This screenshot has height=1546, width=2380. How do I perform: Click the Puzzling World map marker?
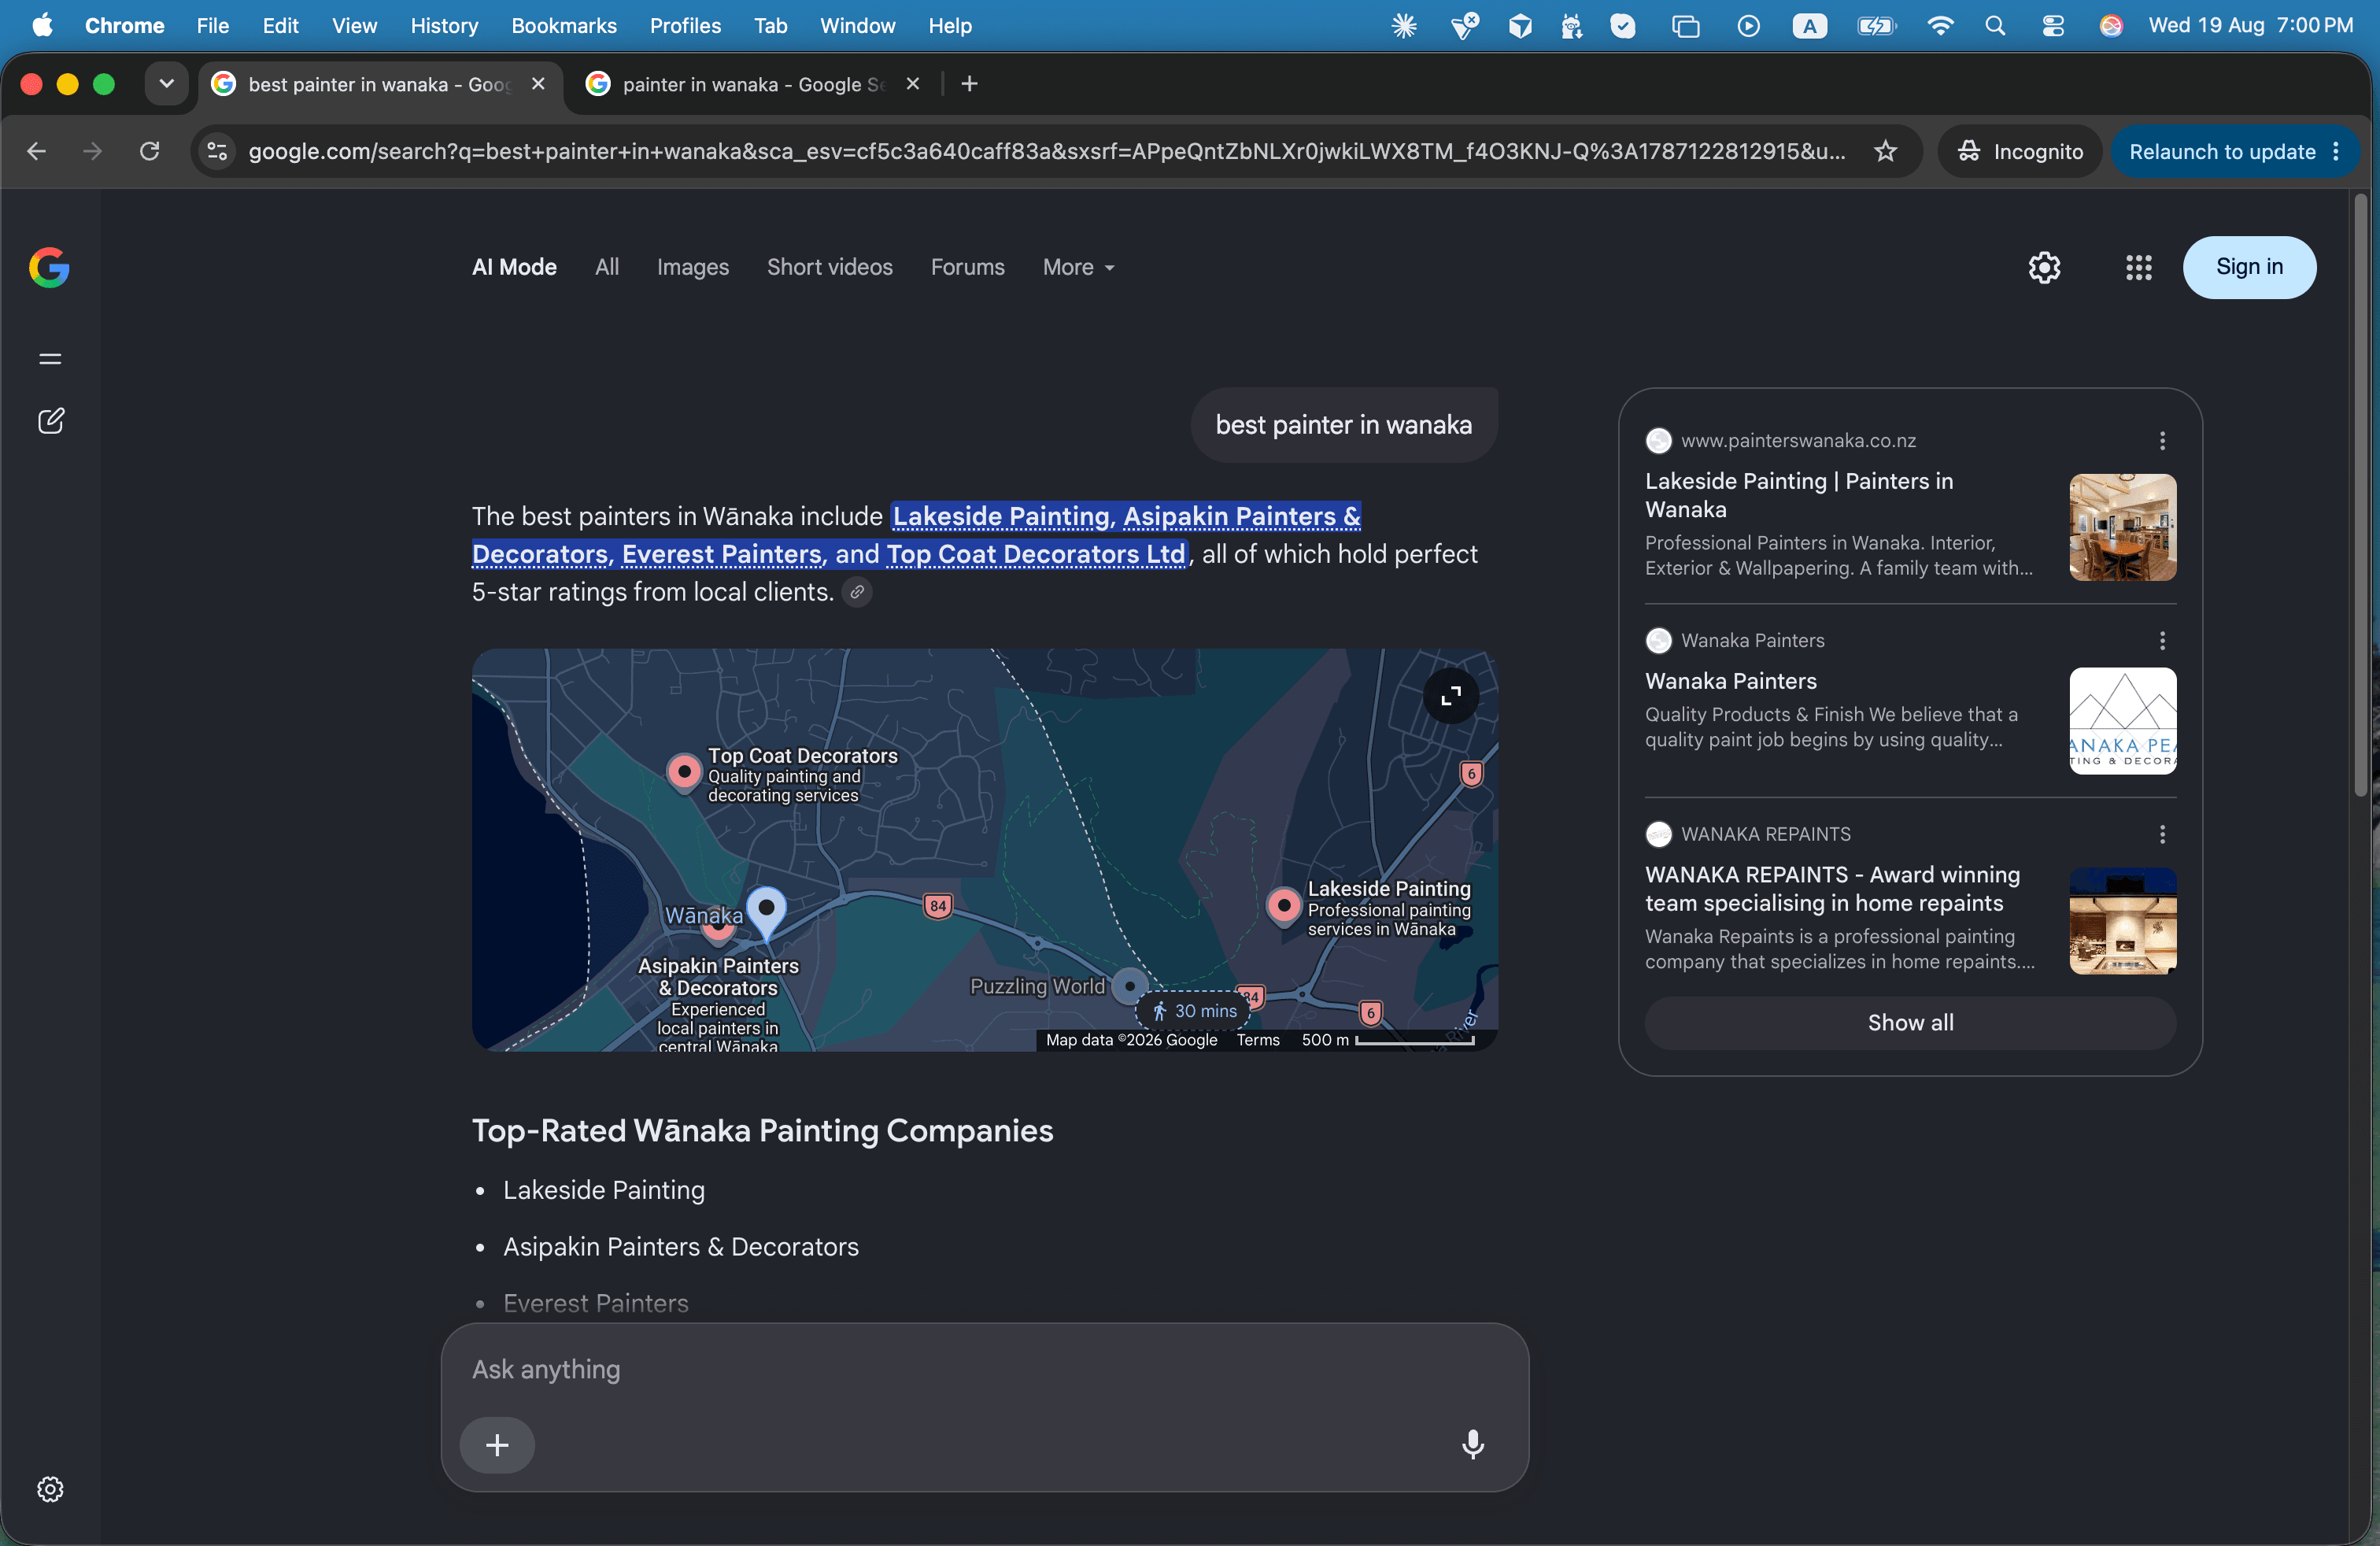click(x=1130, y=985)
